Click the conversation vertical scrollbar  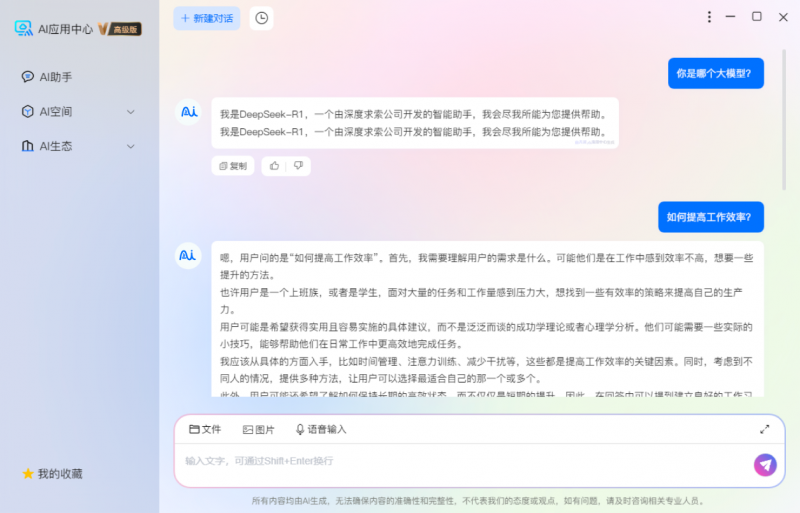[784, 120]
